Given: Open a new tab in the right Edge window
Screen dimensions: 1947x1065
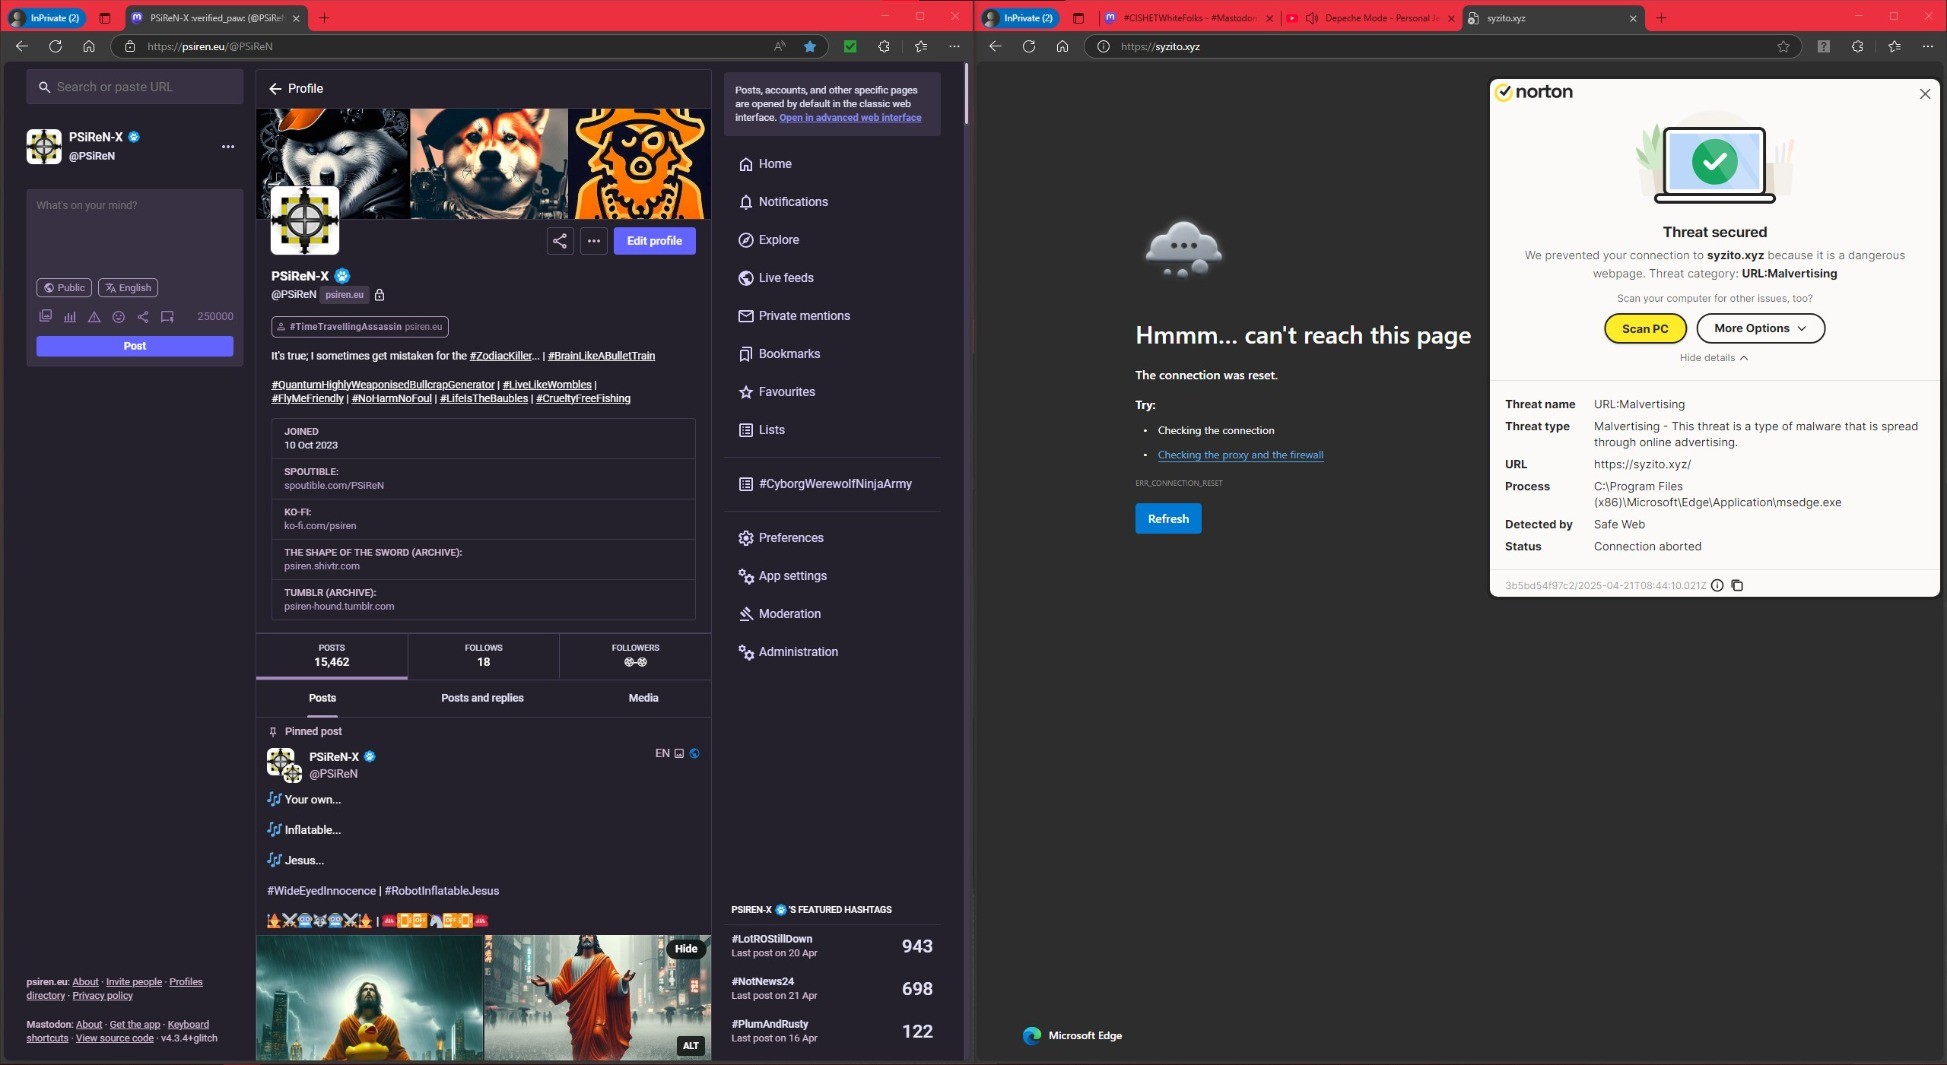Looking at the screenshot, I should point(1661,18).
